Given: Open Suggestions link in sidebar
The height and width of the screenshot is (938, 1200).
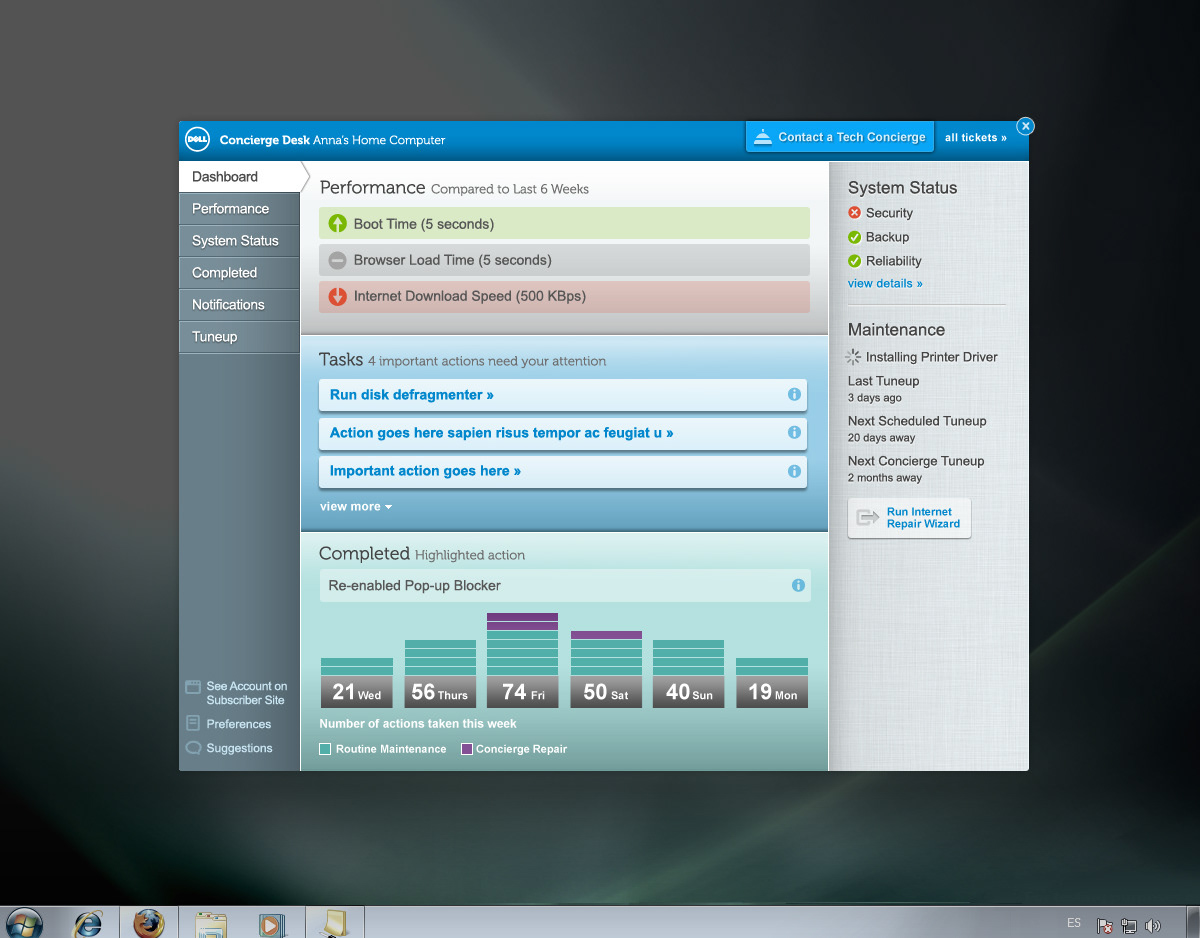Looking at the screenshot, I should (x=239, y=748).
